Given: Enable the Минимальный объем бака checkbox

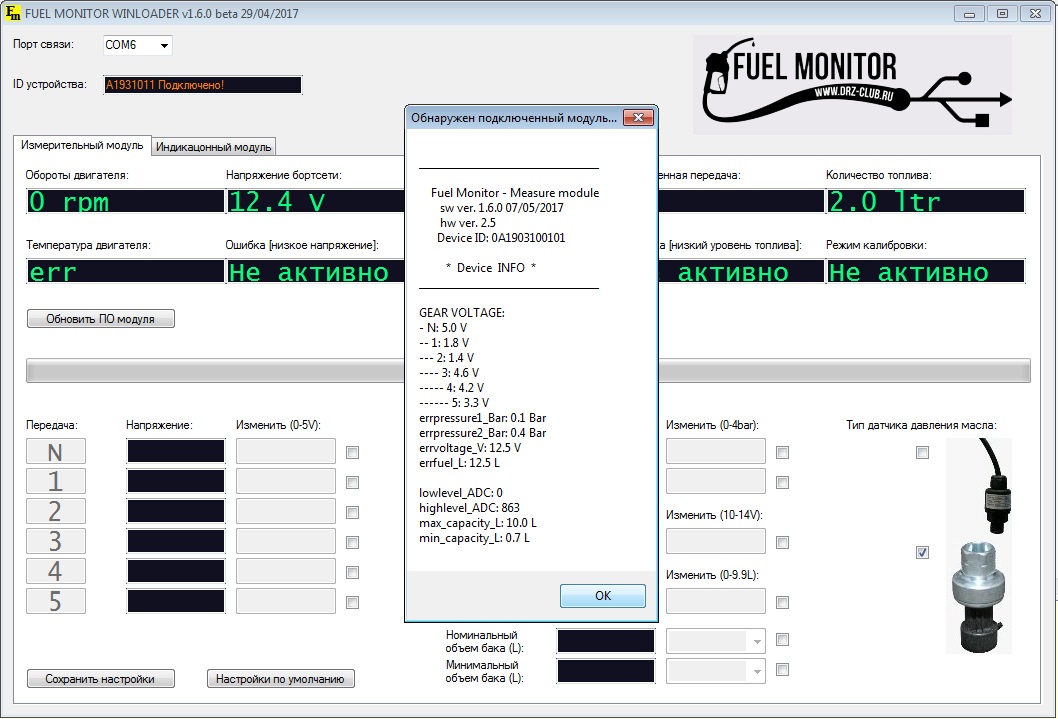Looking at the screenshot, I should 783,670.
